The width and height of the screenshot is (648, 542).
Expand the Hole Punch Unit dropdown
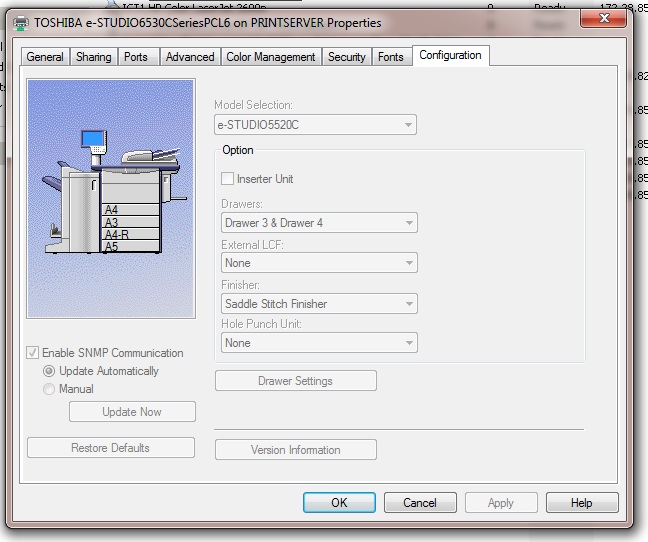tap(319, 343)
